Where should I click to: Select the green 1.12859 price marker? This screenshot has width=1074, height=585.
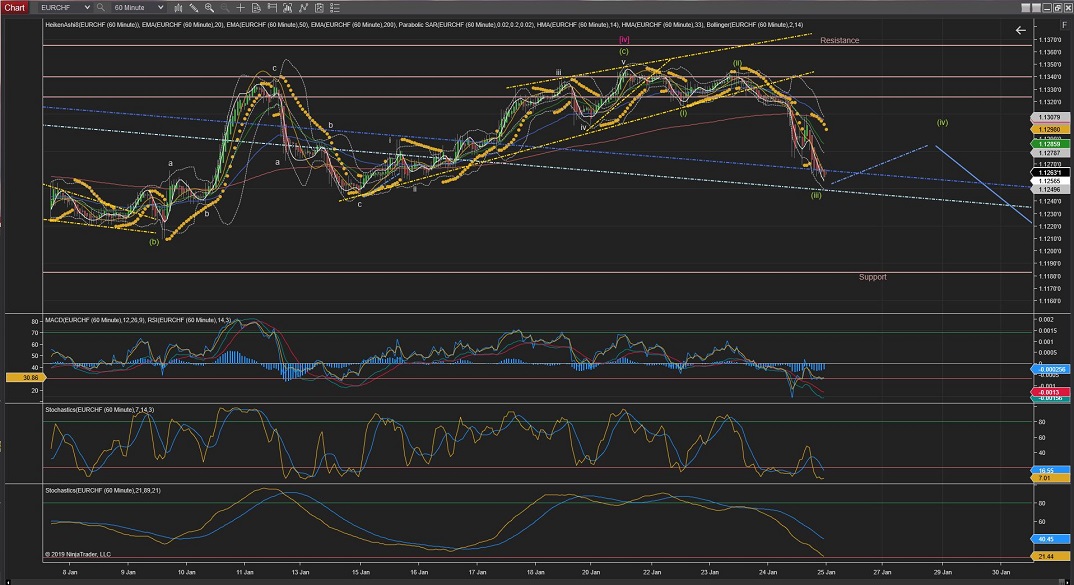coord(1049,144)
